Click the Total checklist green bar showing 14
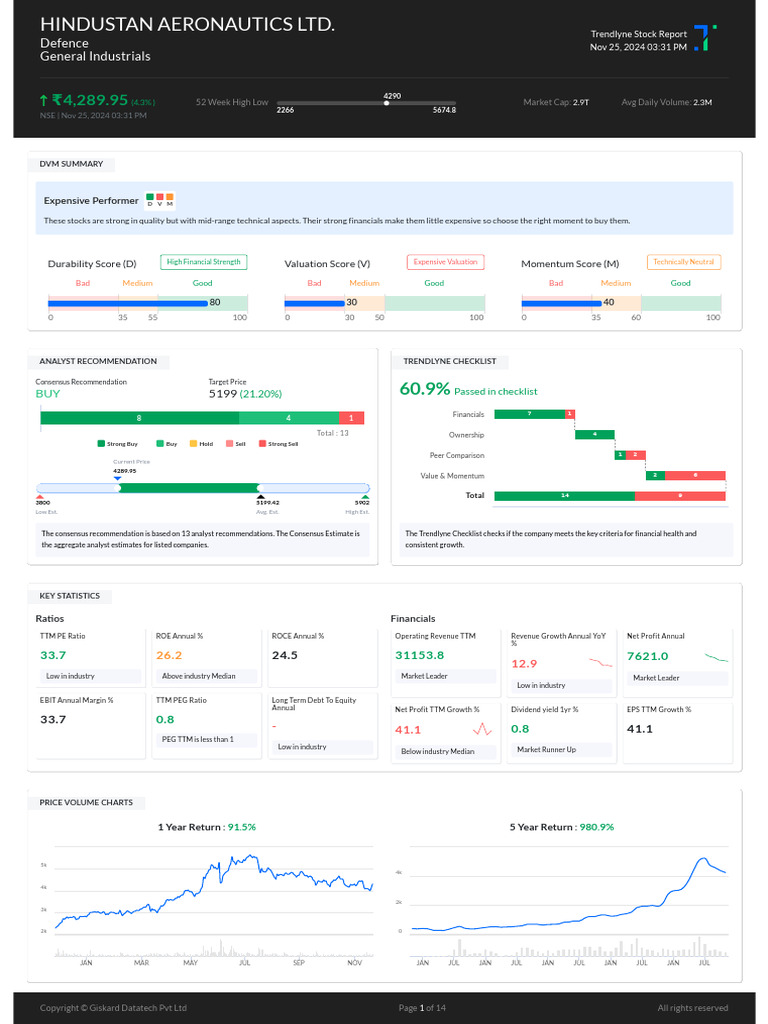The width and height of the screenshot is (768, 1024). pyautogui.click(x=564, y=496)
